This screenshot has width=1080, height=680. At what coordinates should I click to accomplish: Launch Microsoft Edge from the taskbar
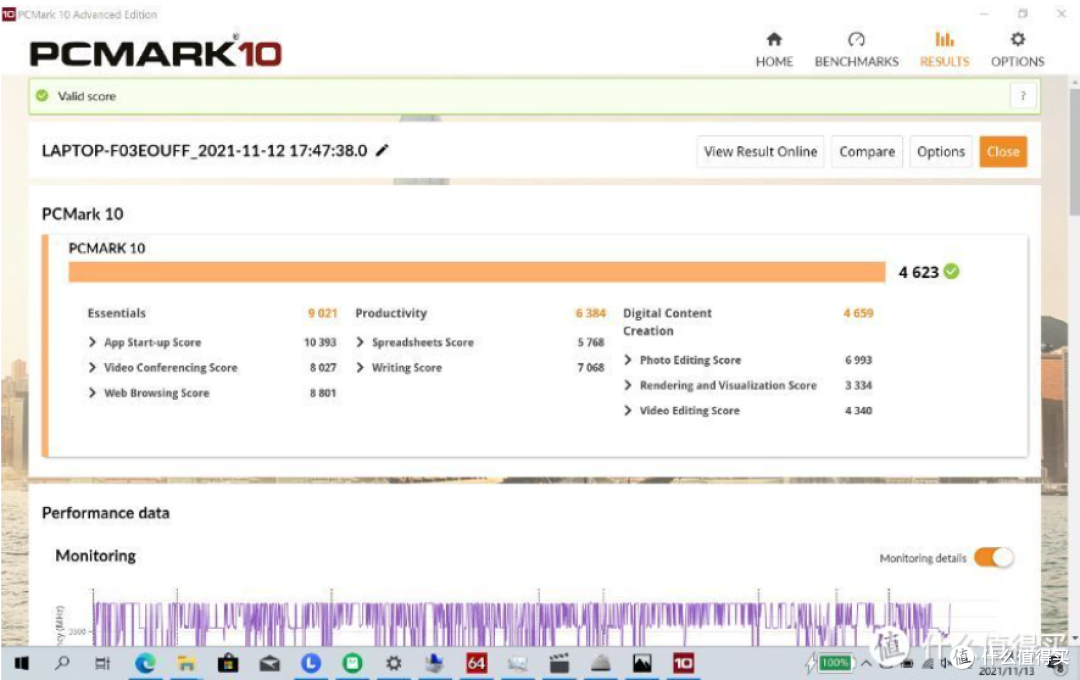point(145,663)
